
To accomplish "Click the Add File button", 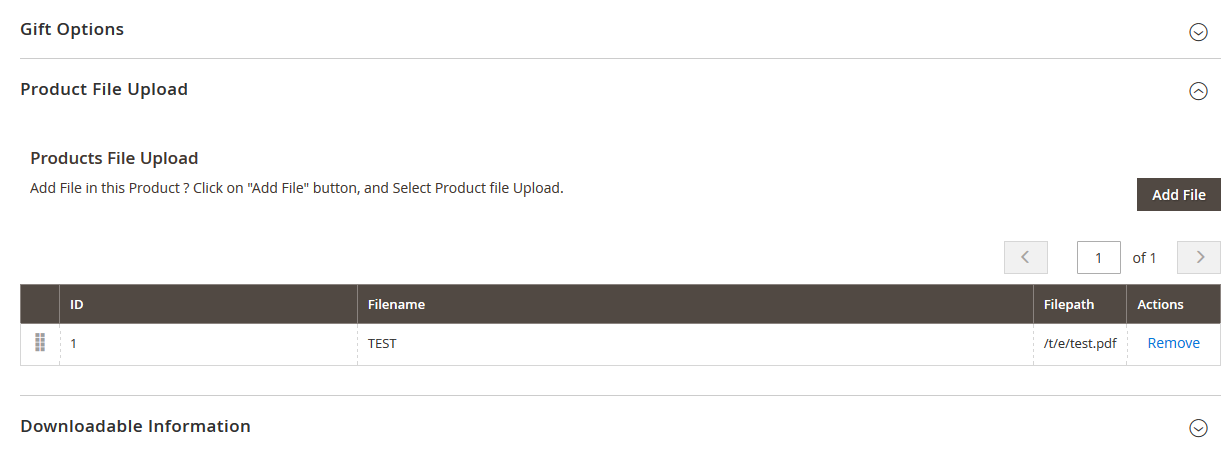I will point(1178,195).
